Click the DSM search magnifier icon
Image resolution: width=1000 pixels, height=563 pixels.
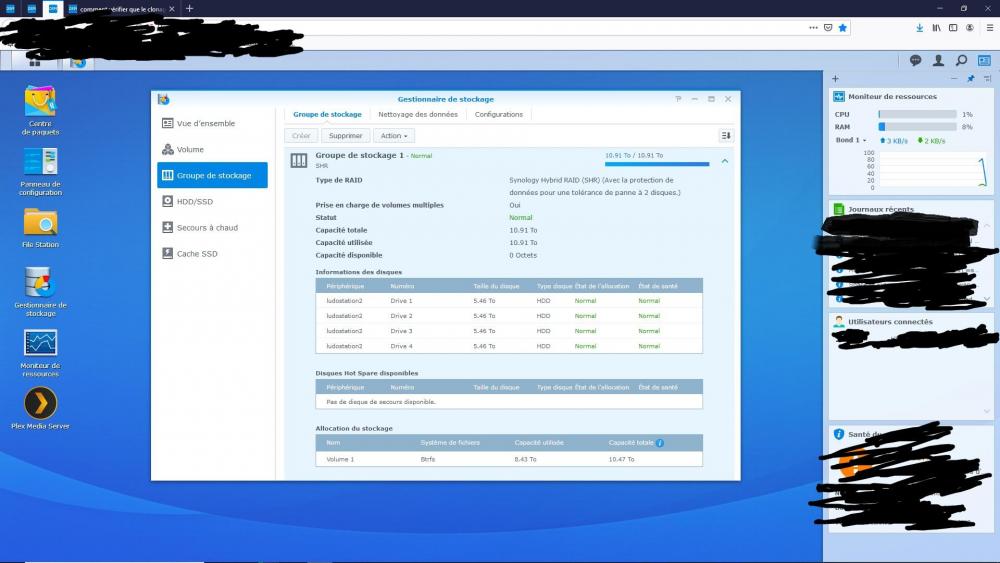[x=961, y=61]
